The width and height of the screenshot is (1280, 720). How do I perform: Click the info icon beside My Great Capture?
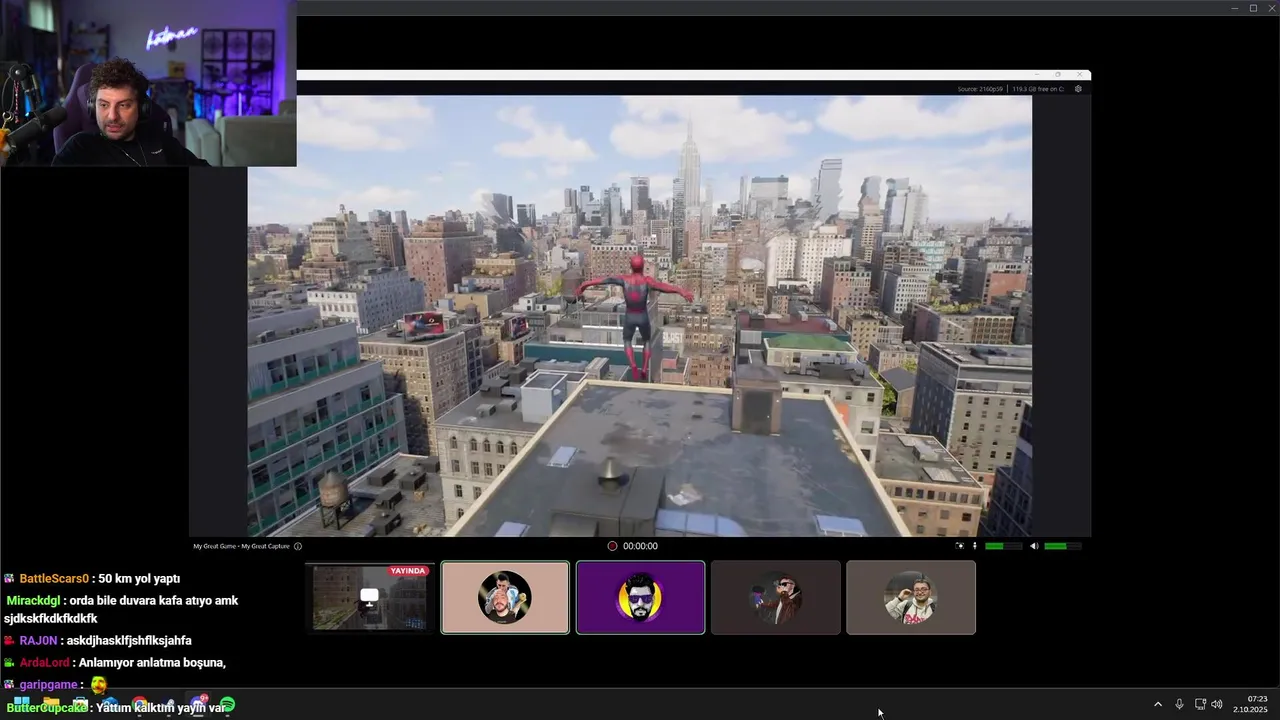pyautogui.click(x=298, y=546)
